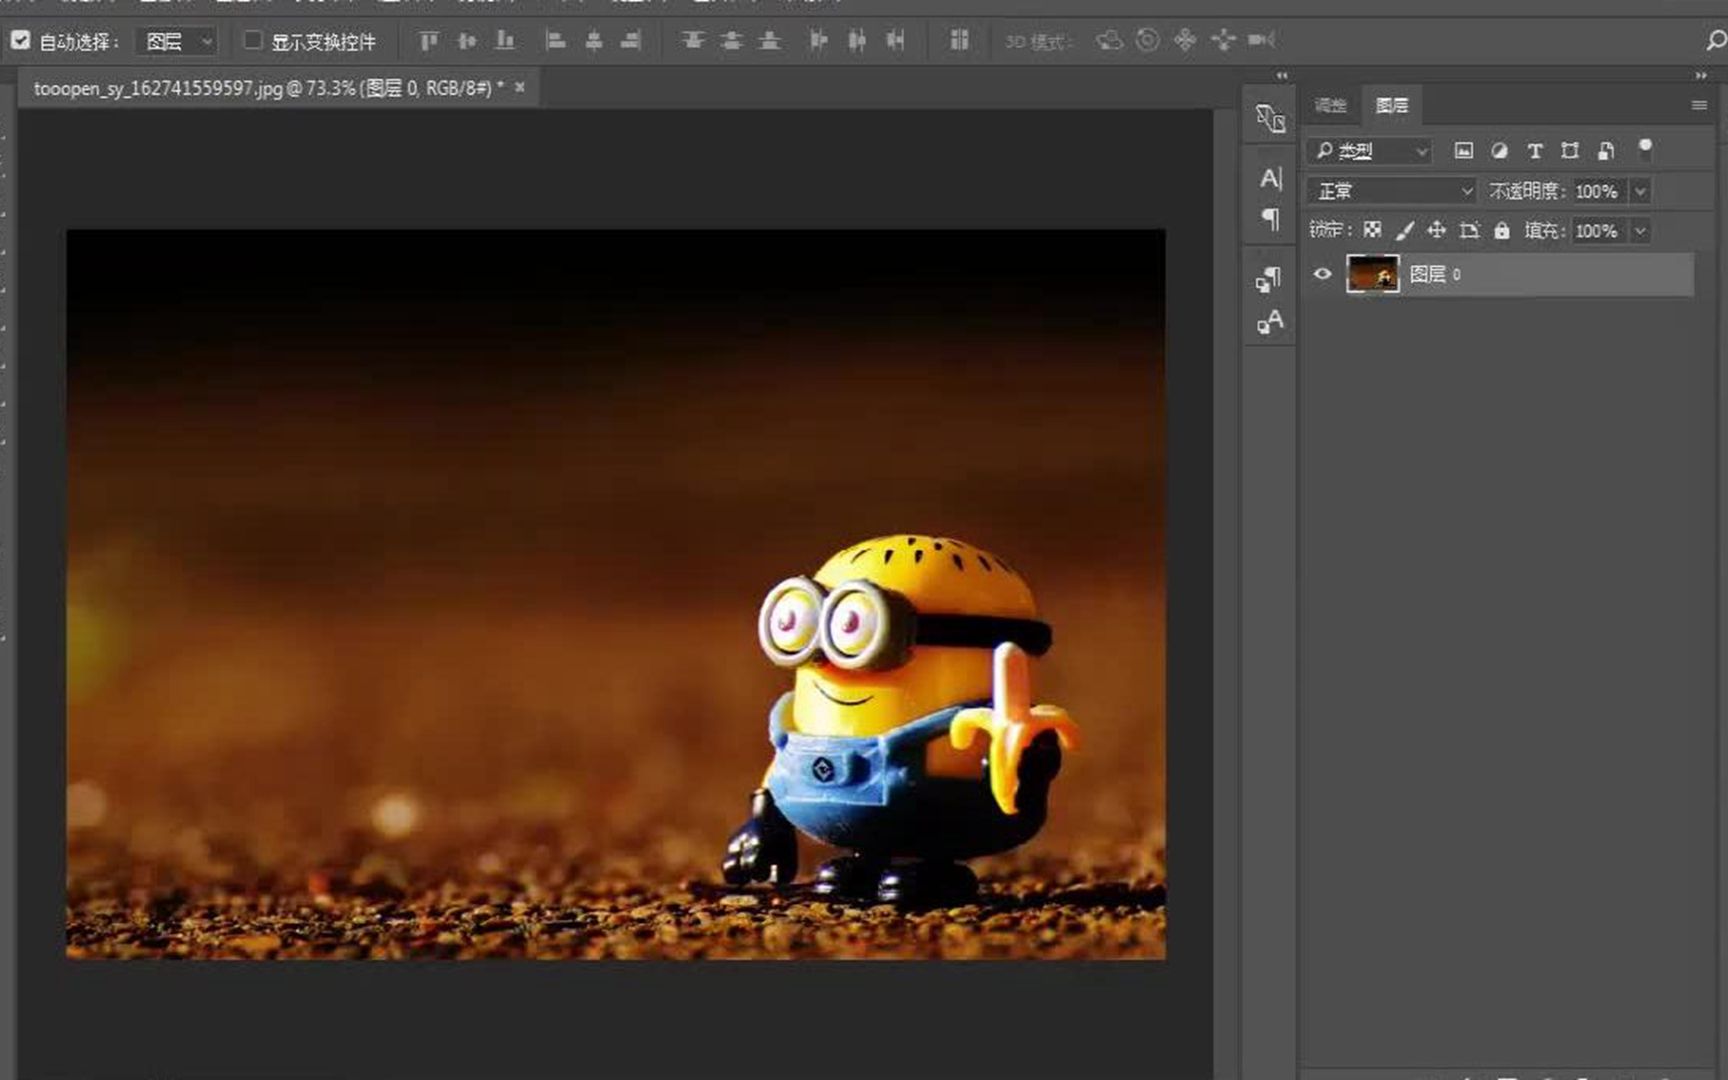Lock artboard nesting icon
Screen dimensions: 1728x1080
tap(1469, 231)
